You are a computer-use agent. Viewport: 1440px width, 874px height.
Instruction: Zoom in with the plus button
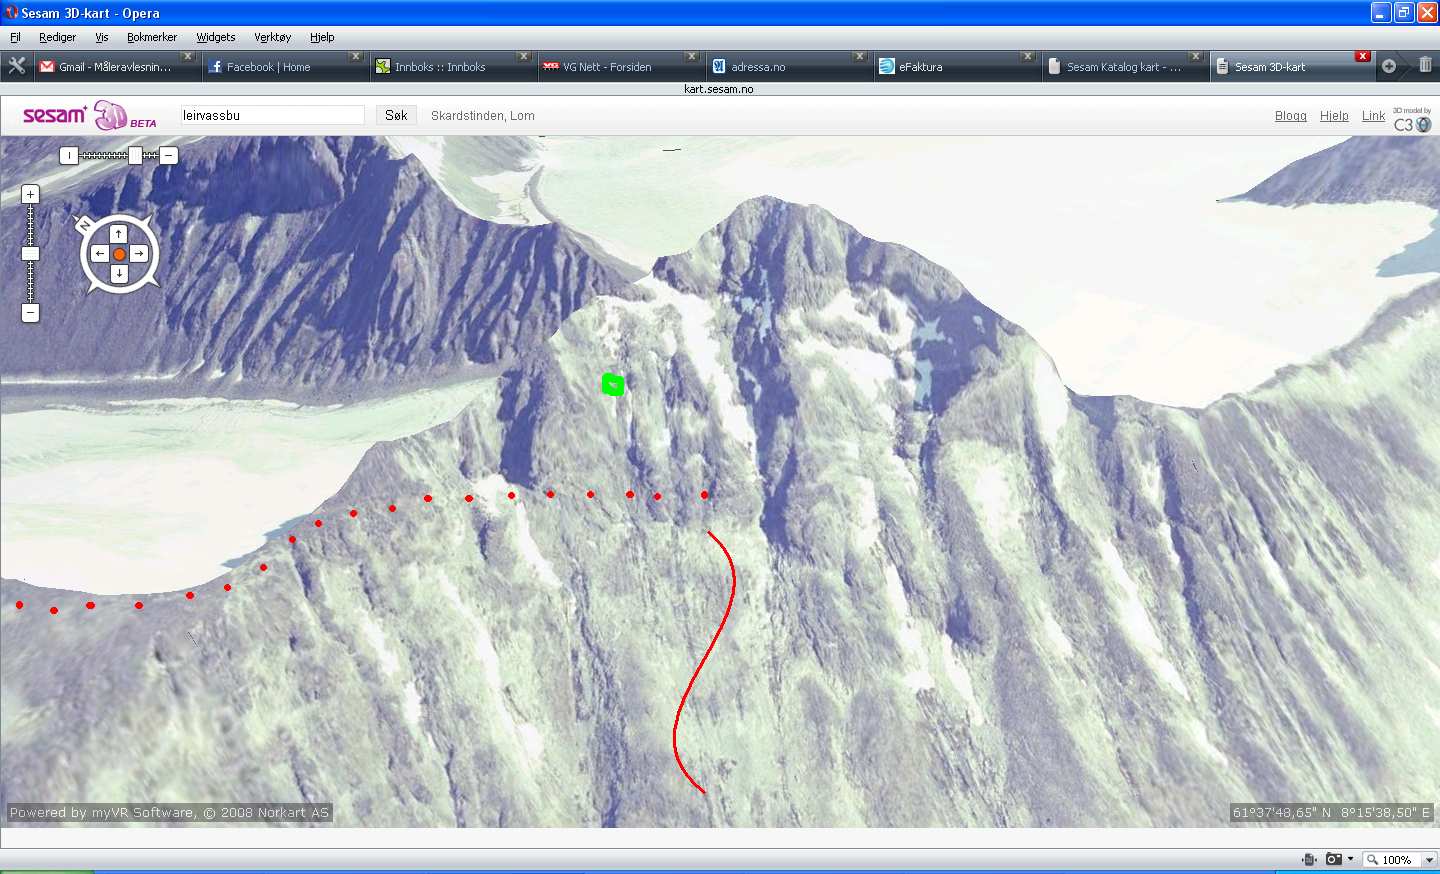[30, 194]
